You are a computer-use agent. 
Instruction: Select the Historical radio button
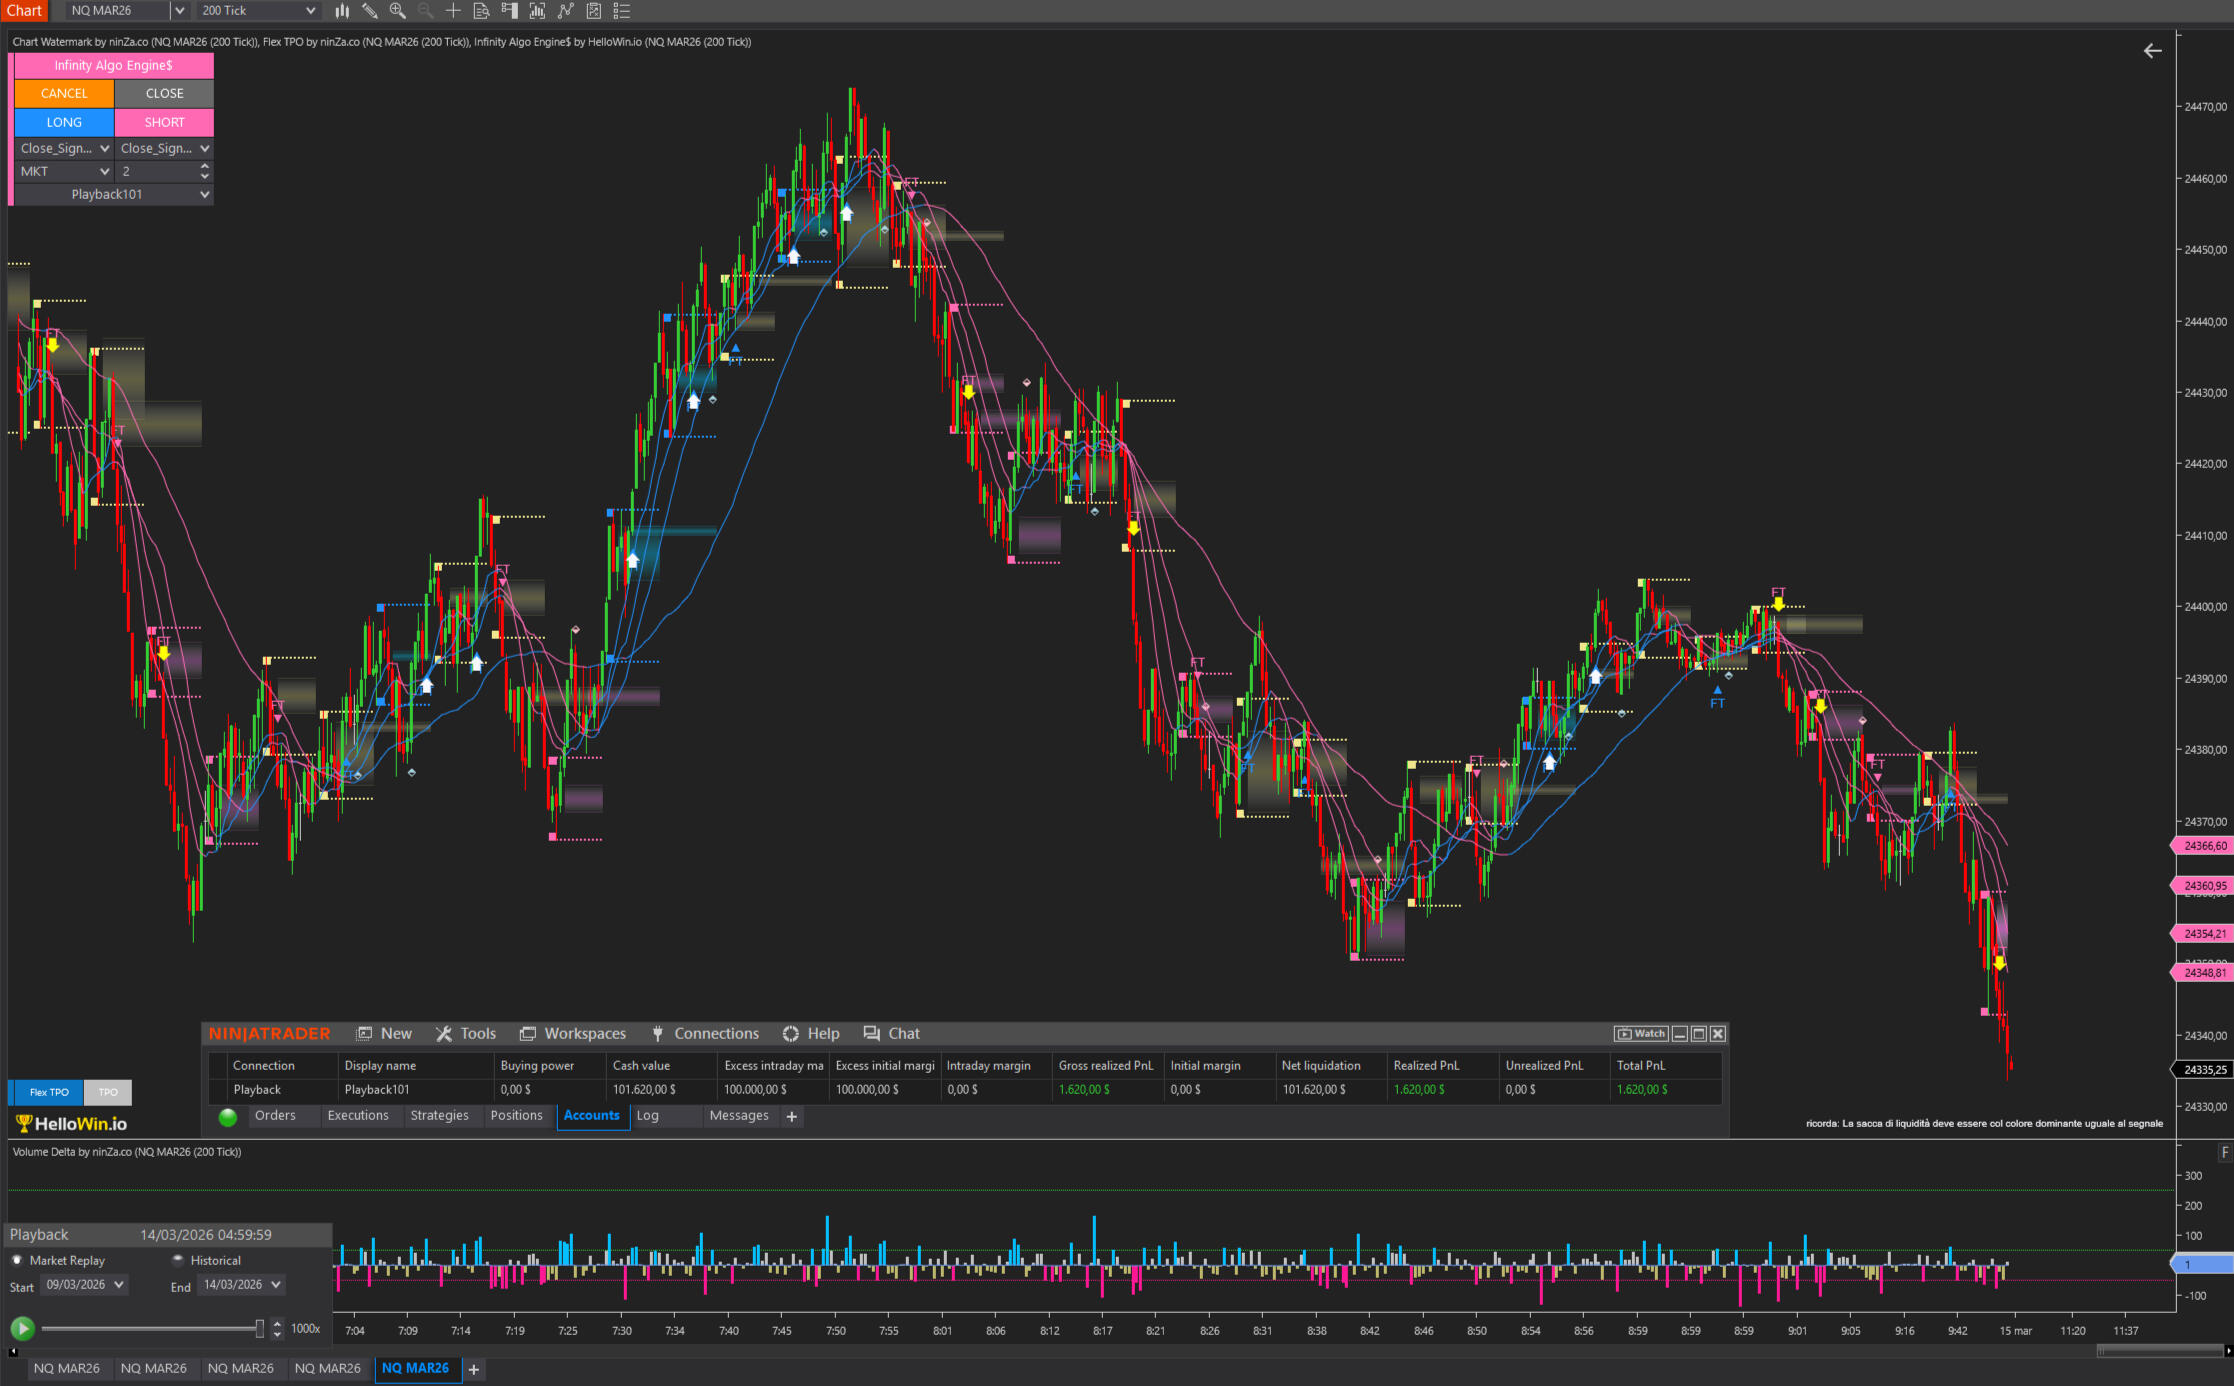[178, 1260]
